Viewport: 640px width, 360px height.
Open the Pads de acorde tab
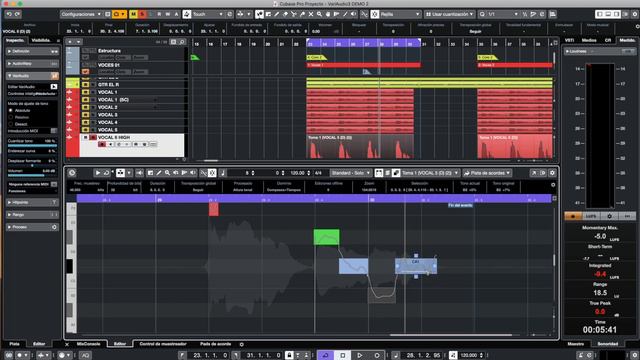216,344
